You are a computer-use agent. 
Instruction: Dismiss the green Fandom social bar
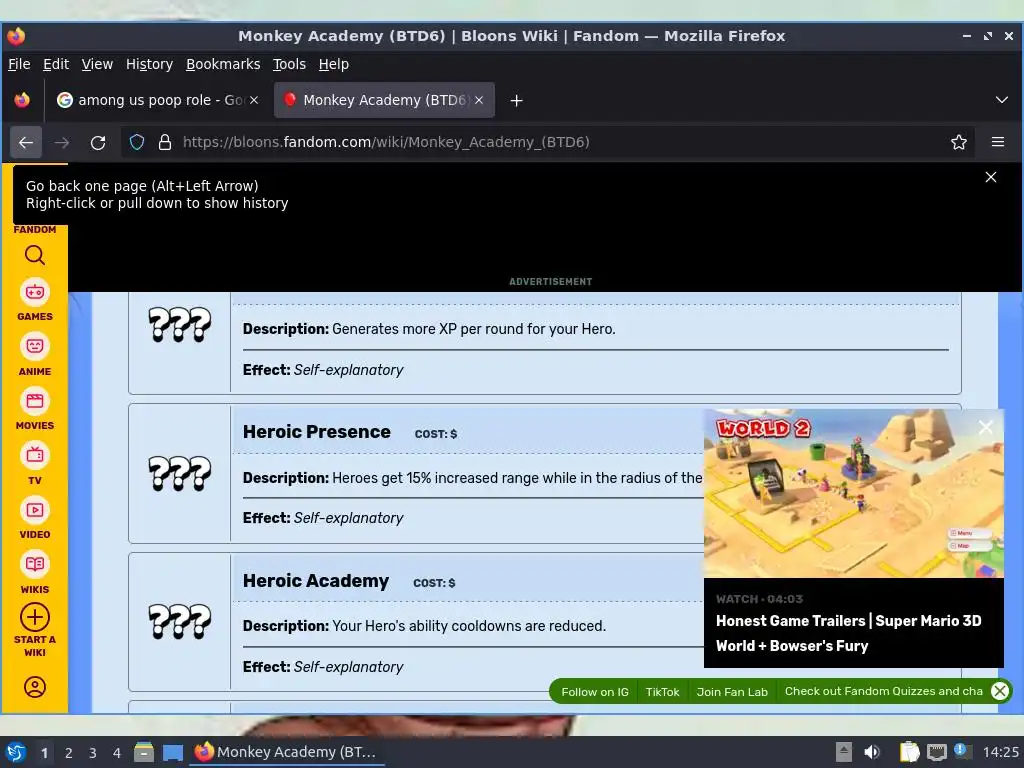pyautogui.click(x=1000, y=691)
